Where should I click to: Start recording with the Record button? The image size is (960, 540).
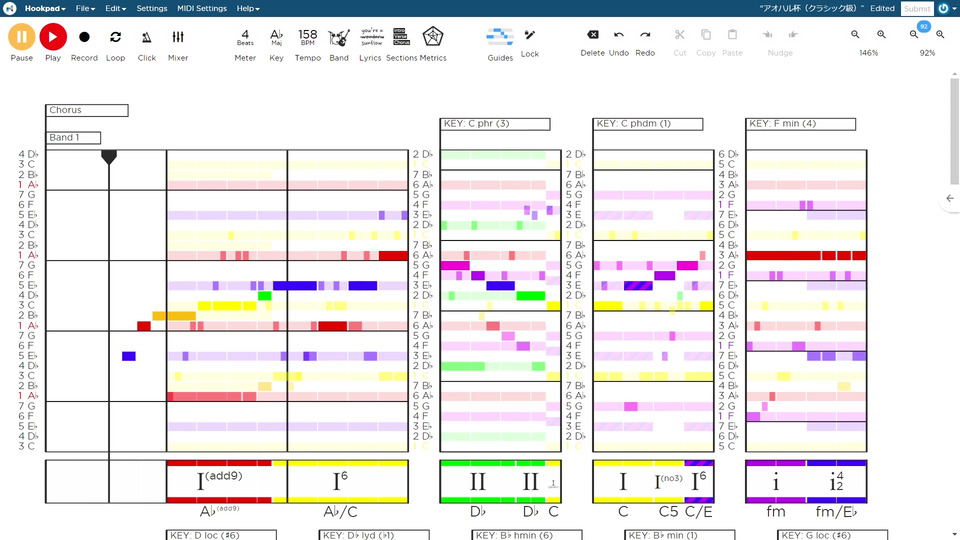pos(84,37)
